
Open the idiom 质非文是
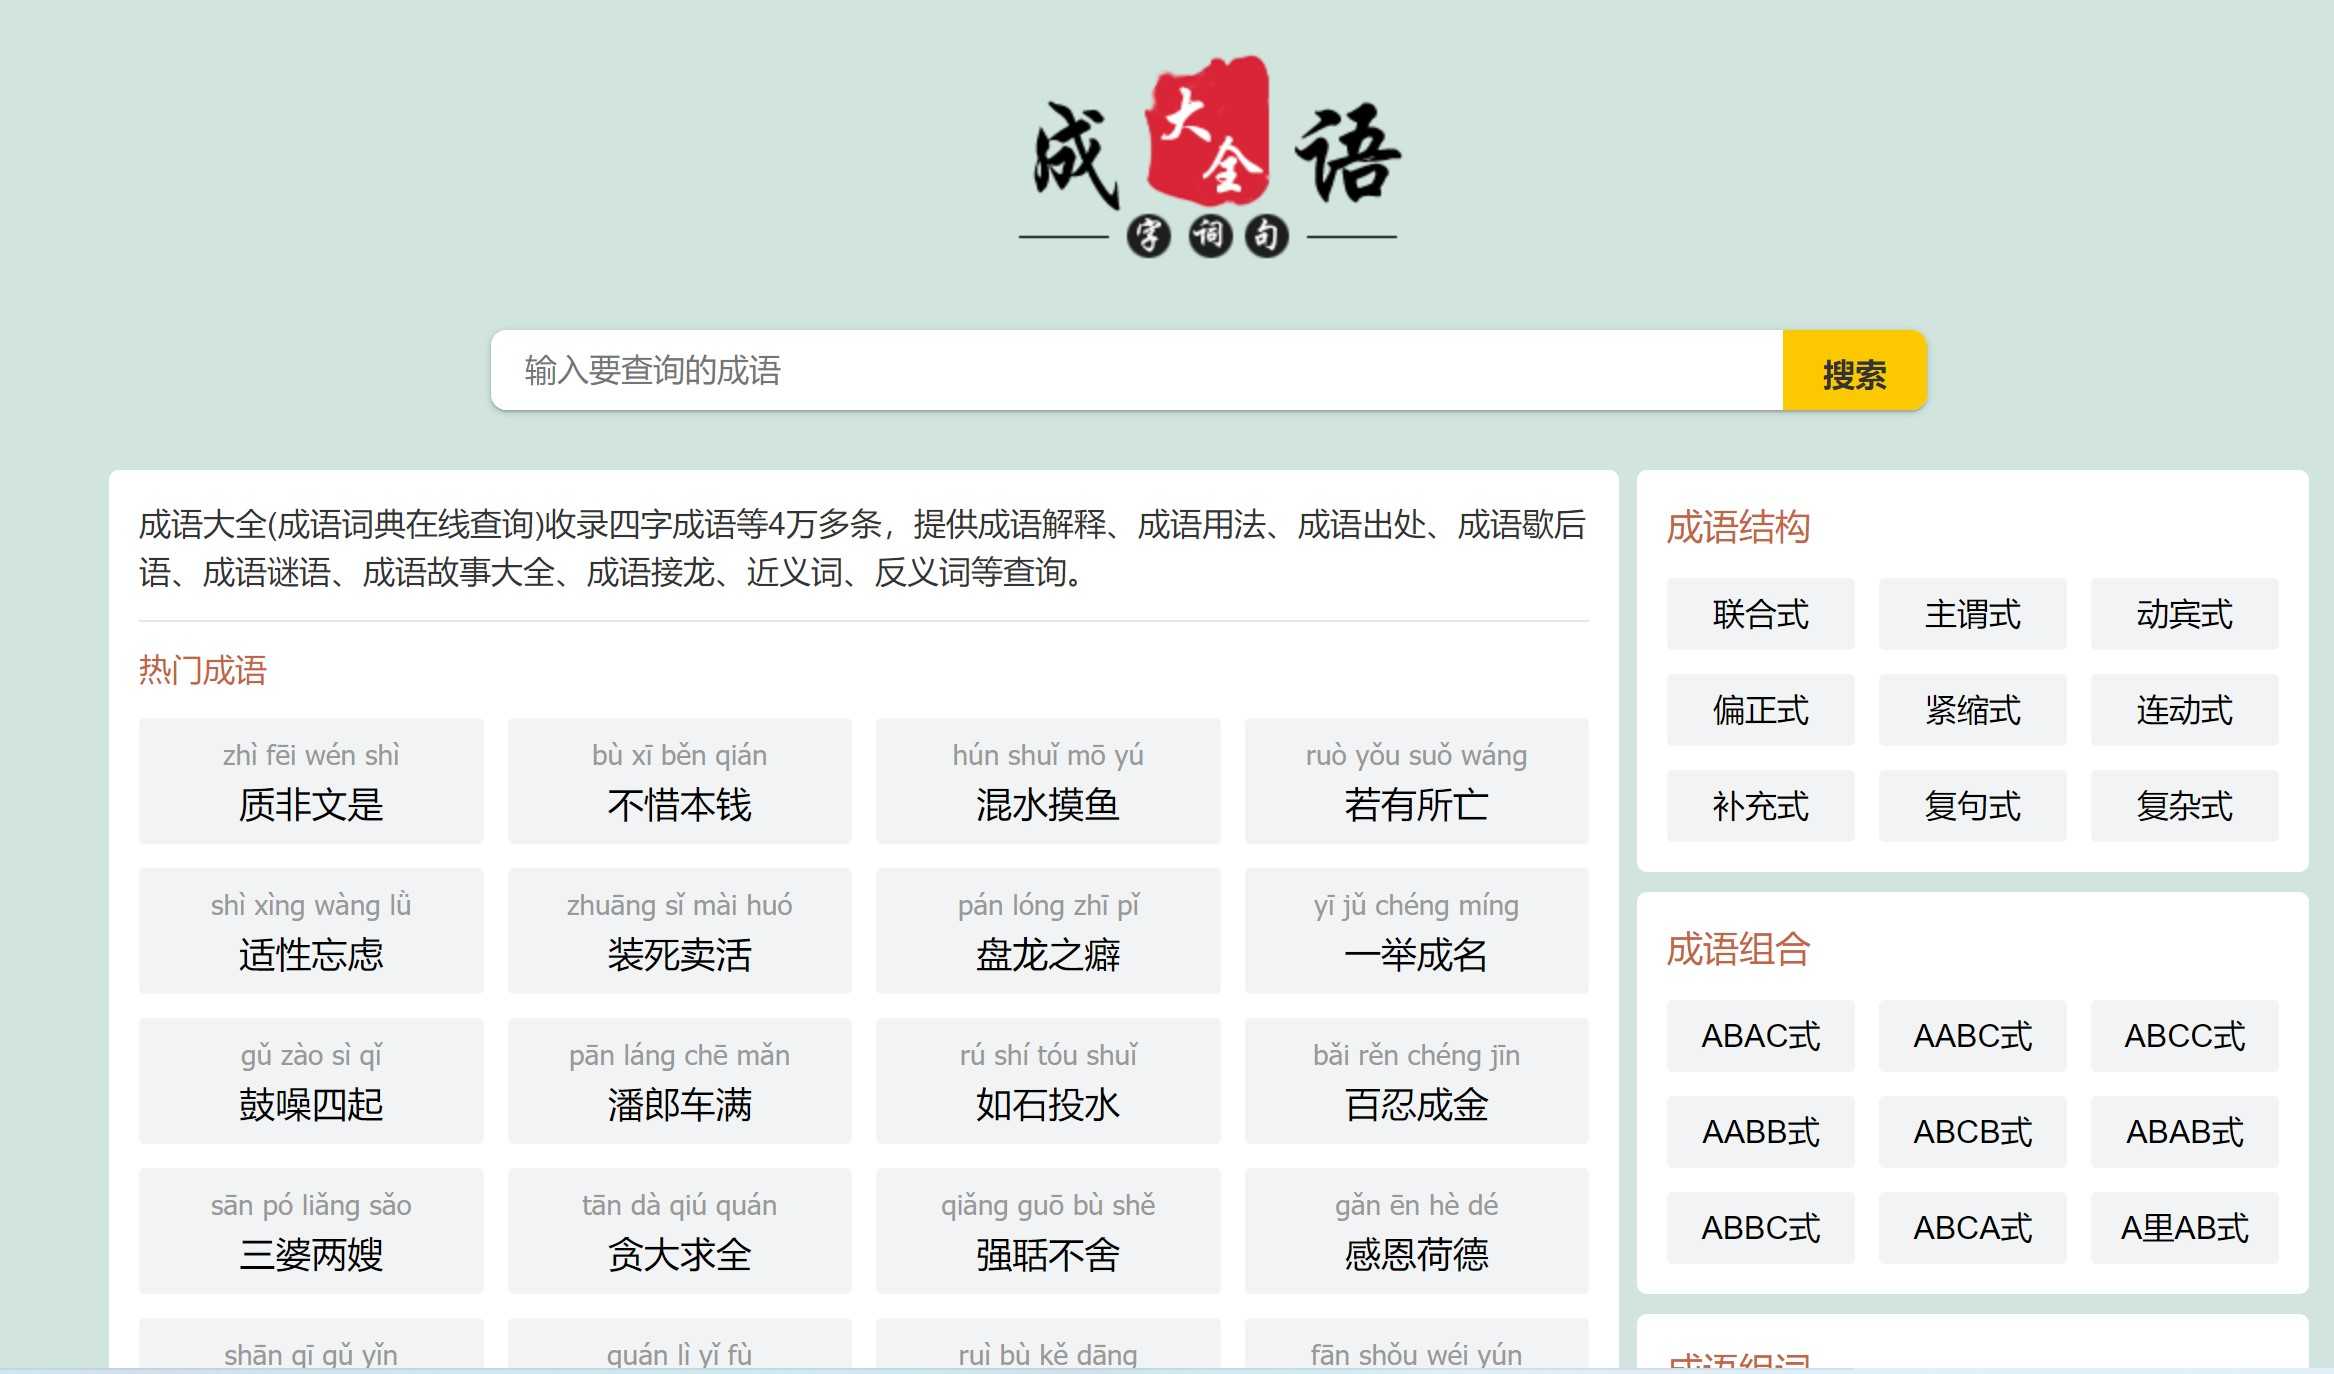click(x=311, y=781)
